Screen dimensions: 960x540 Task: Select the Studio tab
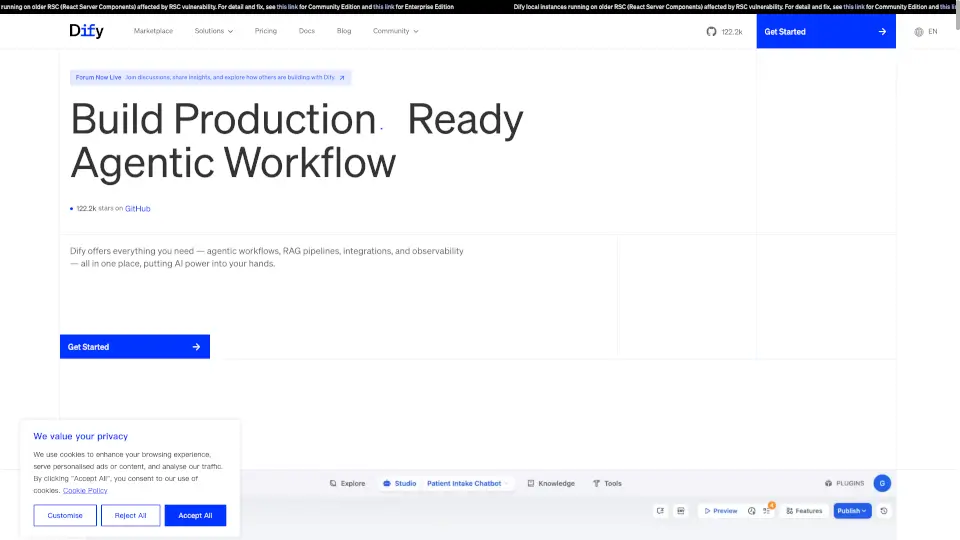coord(400,483)
